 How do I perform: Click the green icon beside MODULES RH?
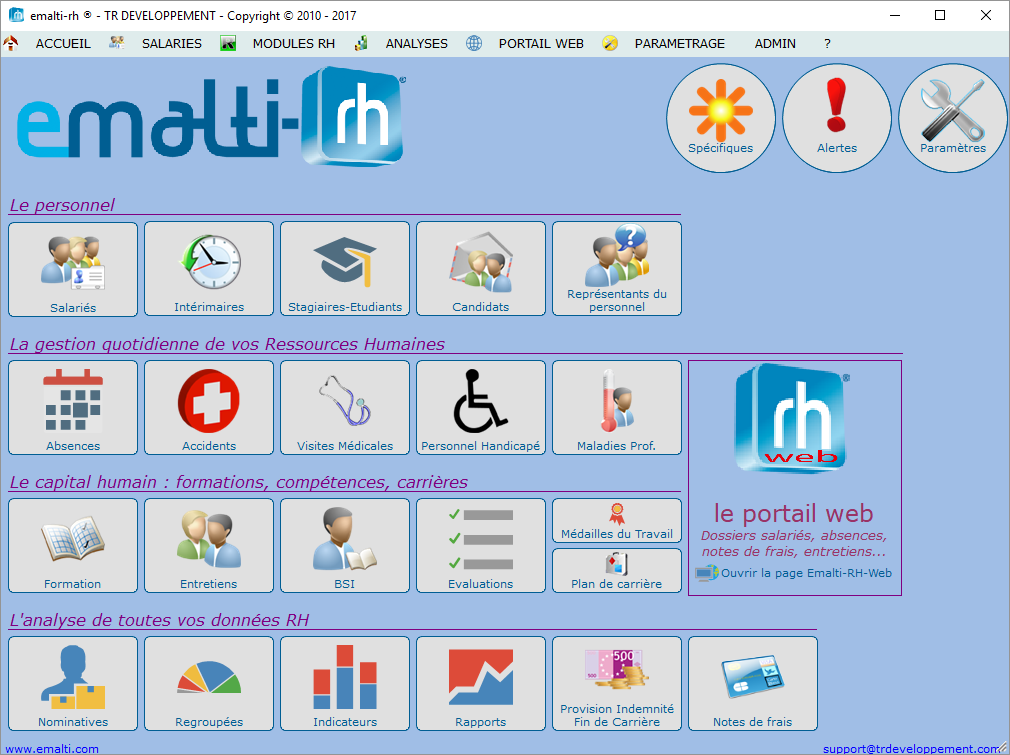[x=228, y=44]
